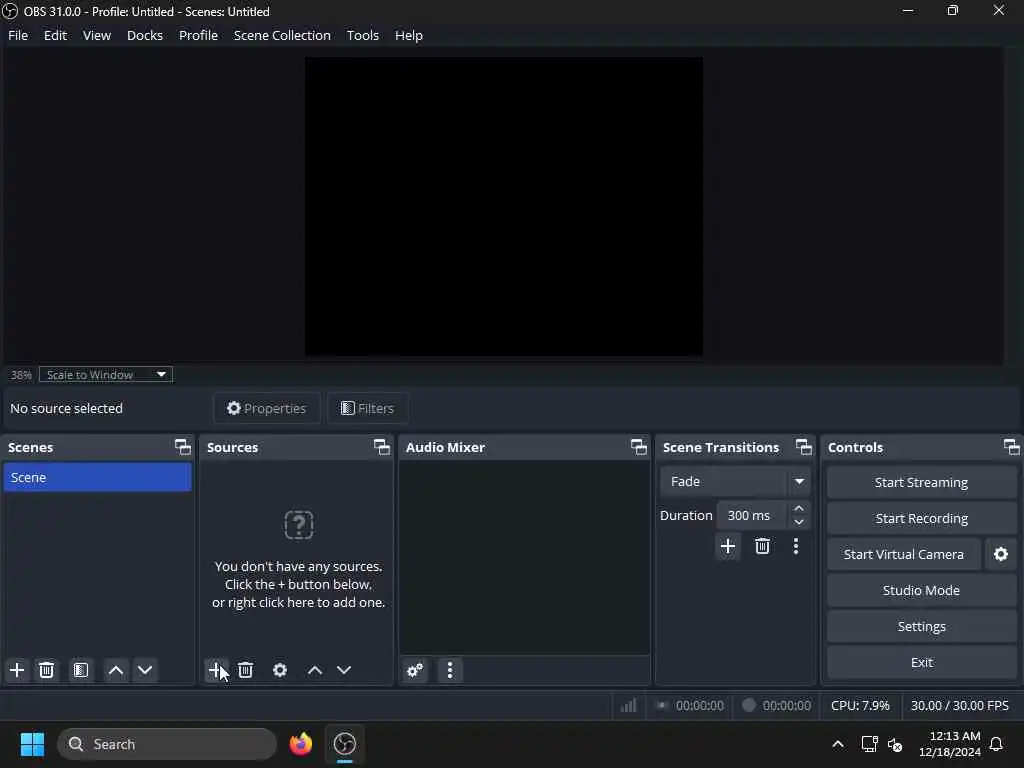
Task: Open the Edit menu
Action: [56, 35]
